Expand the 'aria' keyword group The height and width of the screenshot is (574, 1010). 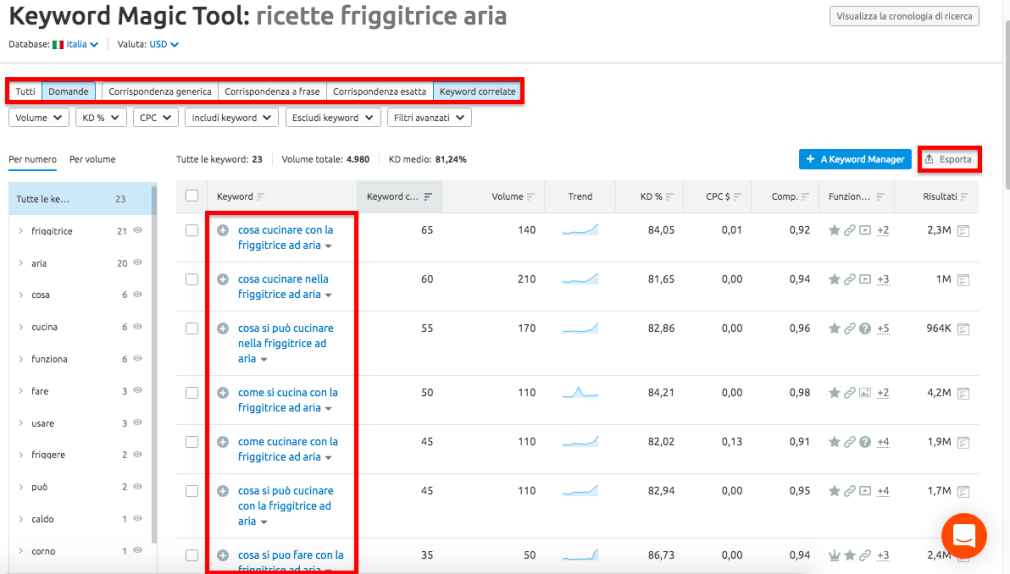21,263
